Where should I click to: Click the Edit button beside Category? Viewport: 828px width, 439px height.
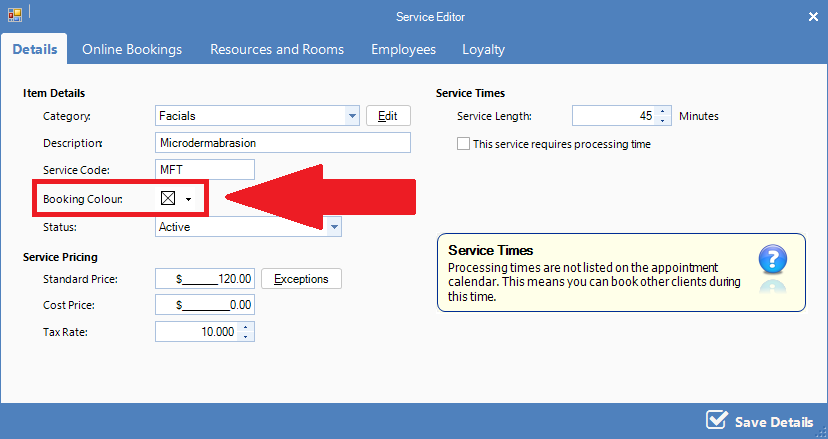[x=388, y=116]
